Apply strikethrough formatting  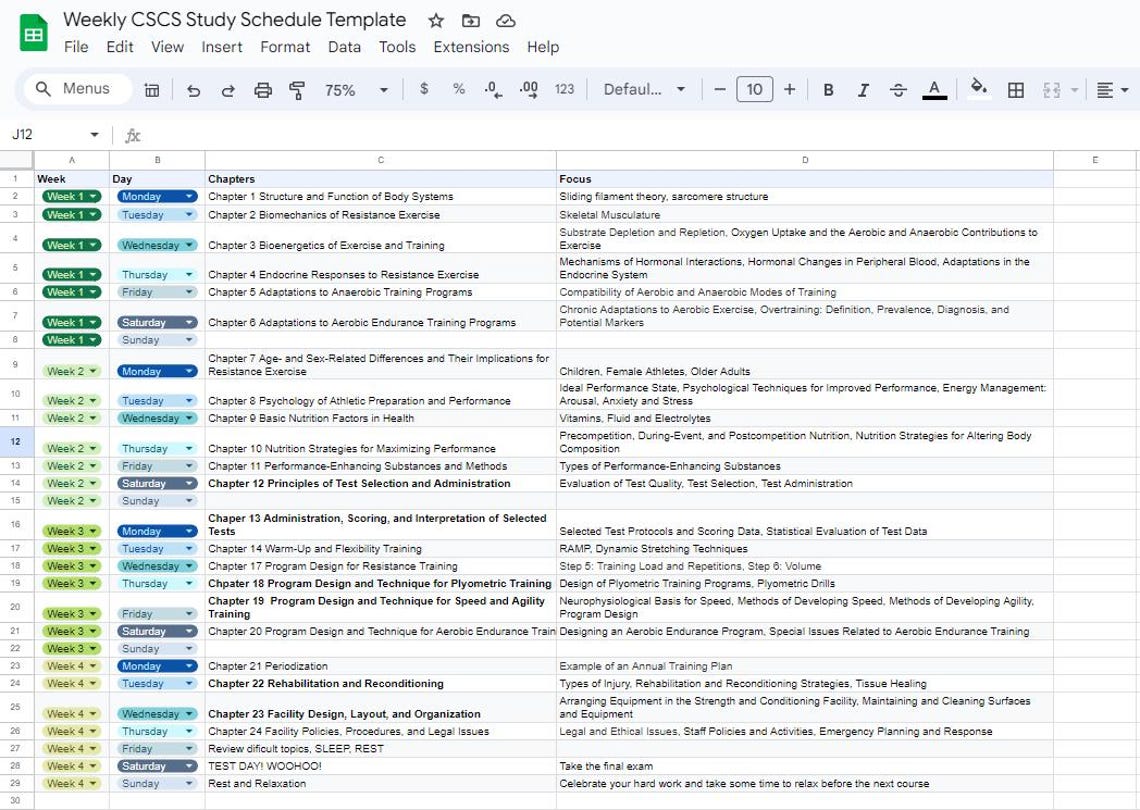(897, 89)
